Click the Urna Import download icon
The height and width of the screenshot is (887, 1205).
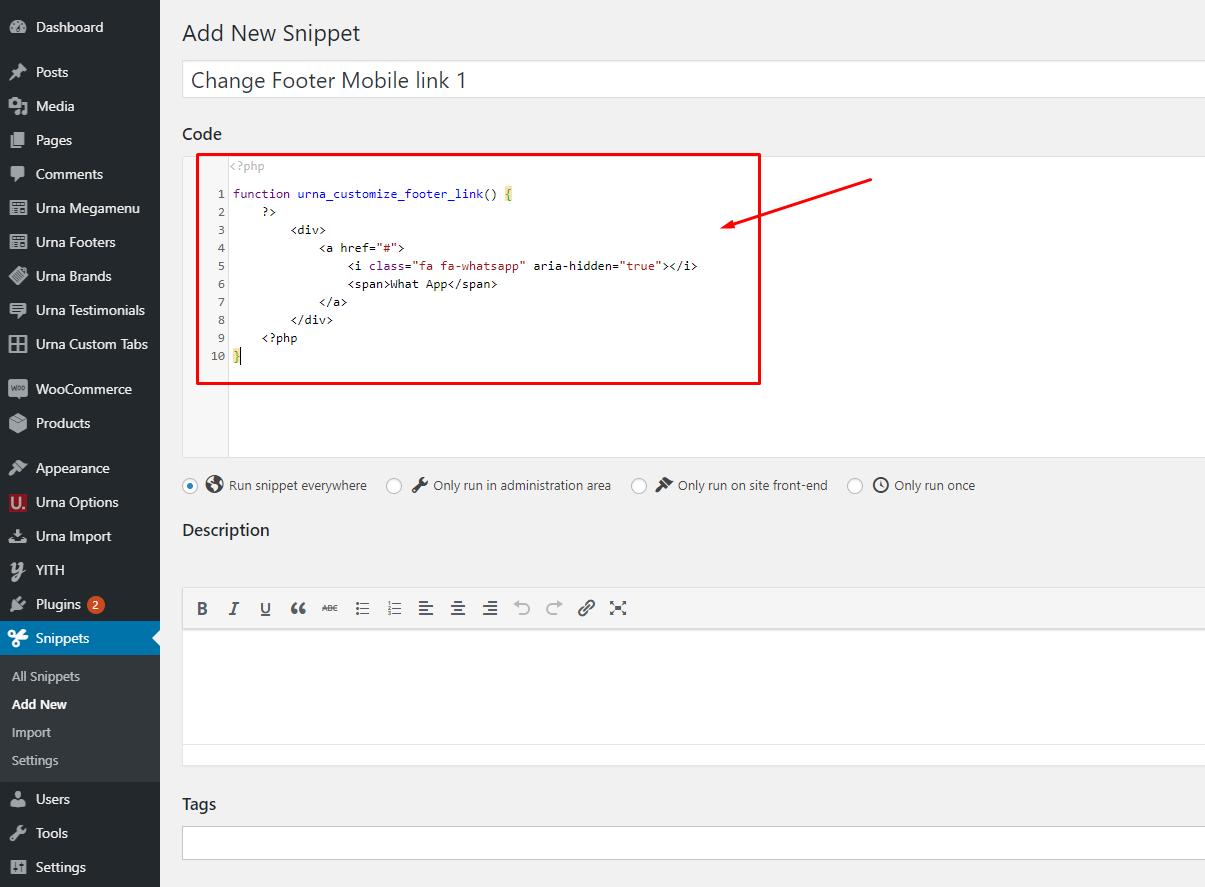[x=18, y=536]
